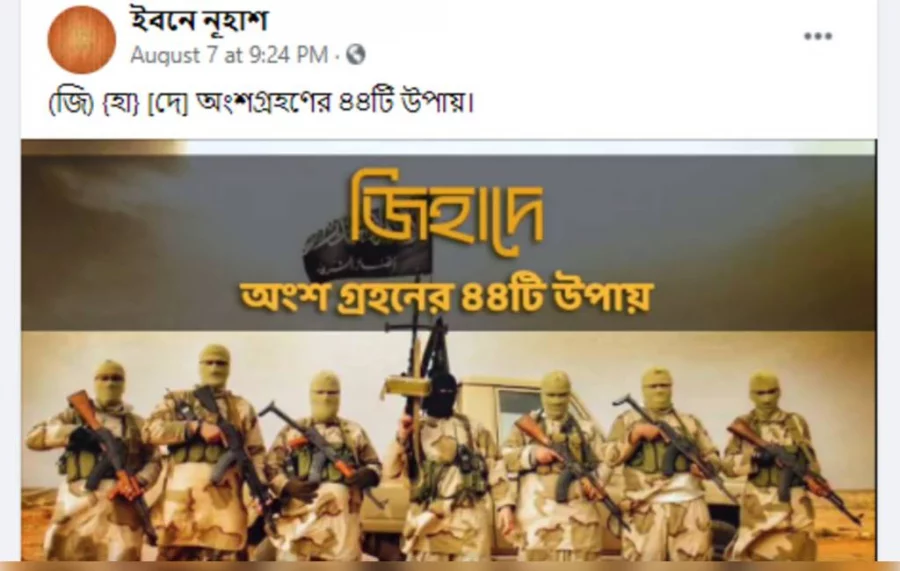This screenshot has width=900, height=571.
Task: Click the poster's name in Bengali
Action: coord(199,21)
